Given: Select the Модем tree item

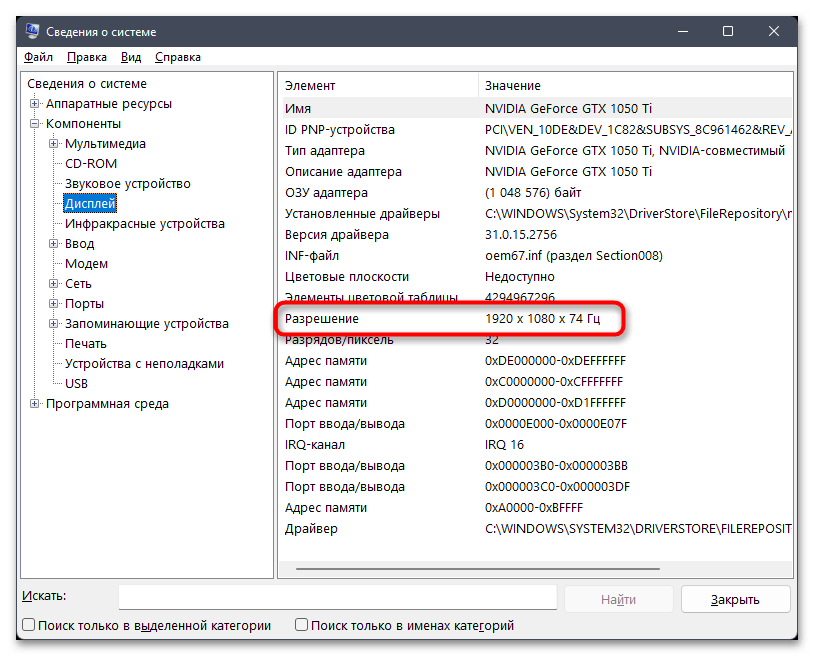Looking at the screenshot, I should coord(86,264).
